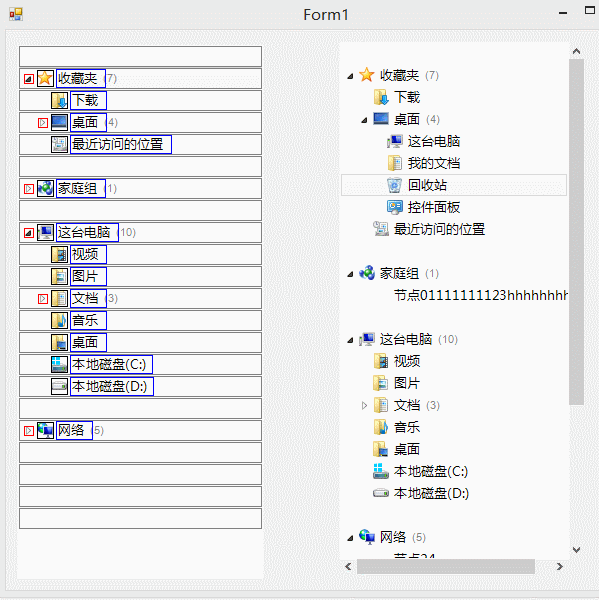This screenshot has height=600, width=599.
Task: Click the 网络 icon in the left outlined panel
Action: [45, 430]
